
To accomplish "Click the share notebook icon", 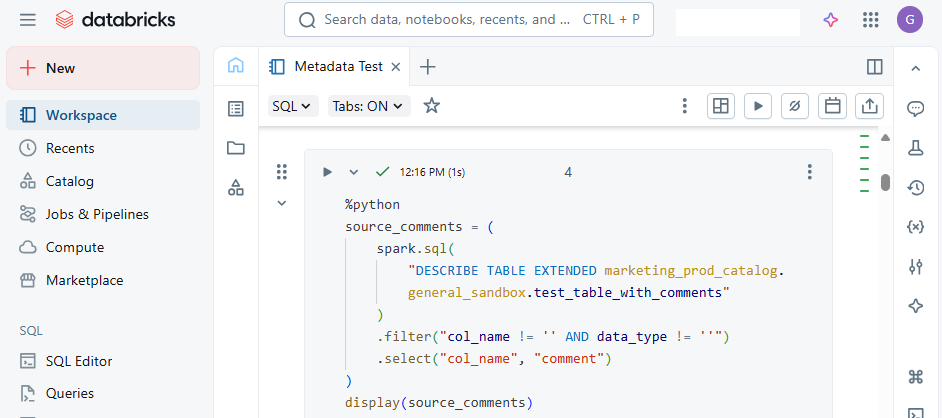I will pos(869,106).
